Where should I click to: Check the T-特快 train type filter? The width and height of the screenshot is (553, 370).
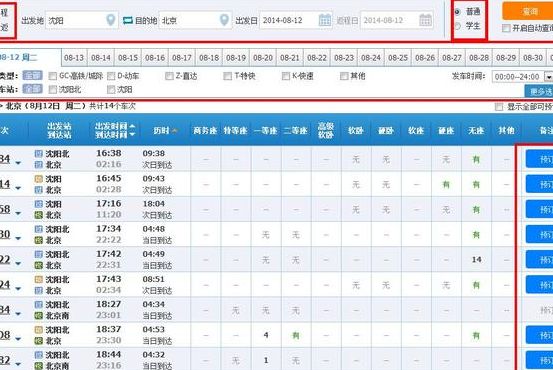[x=228, y=76]
